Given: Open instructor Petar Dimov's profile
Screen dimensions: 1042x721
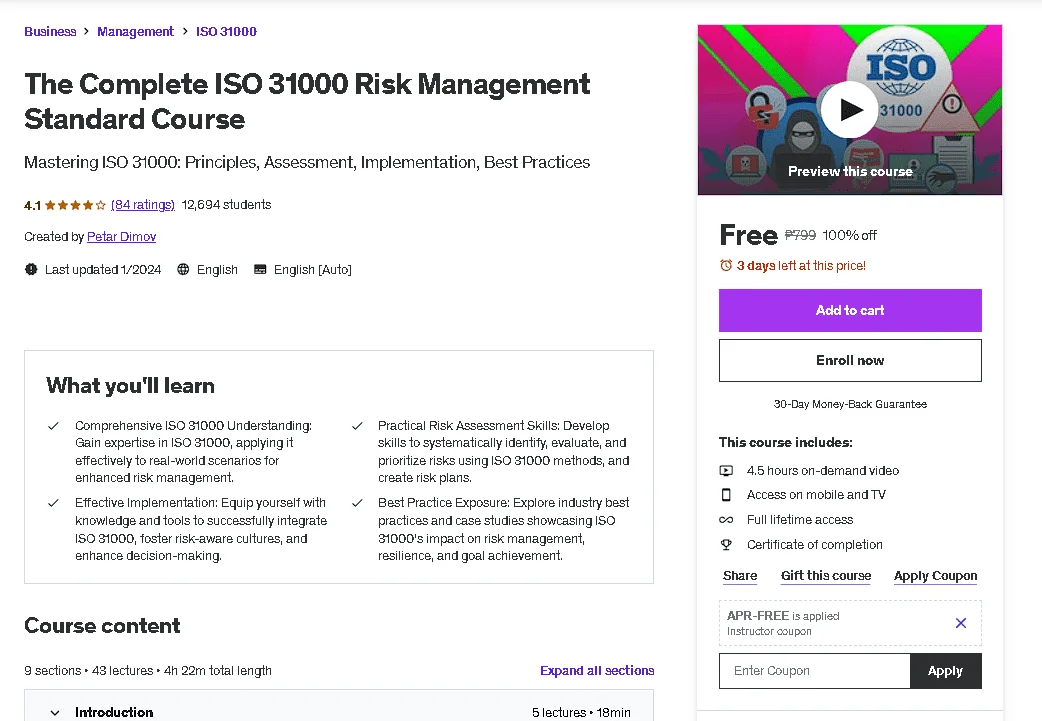Looking at the screenshot, I should click(x=122, y=237).
